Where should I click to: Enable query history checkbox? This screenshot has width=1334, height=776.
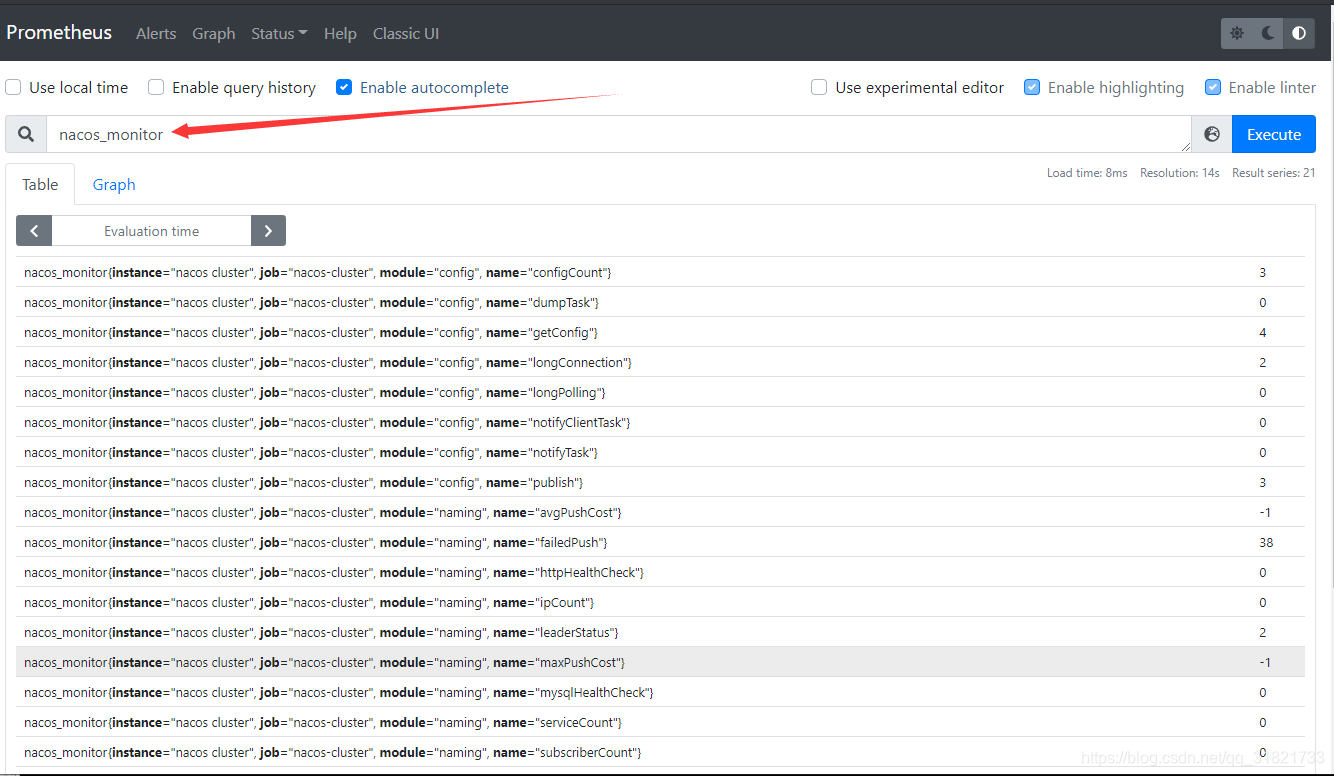coord(156,87)
